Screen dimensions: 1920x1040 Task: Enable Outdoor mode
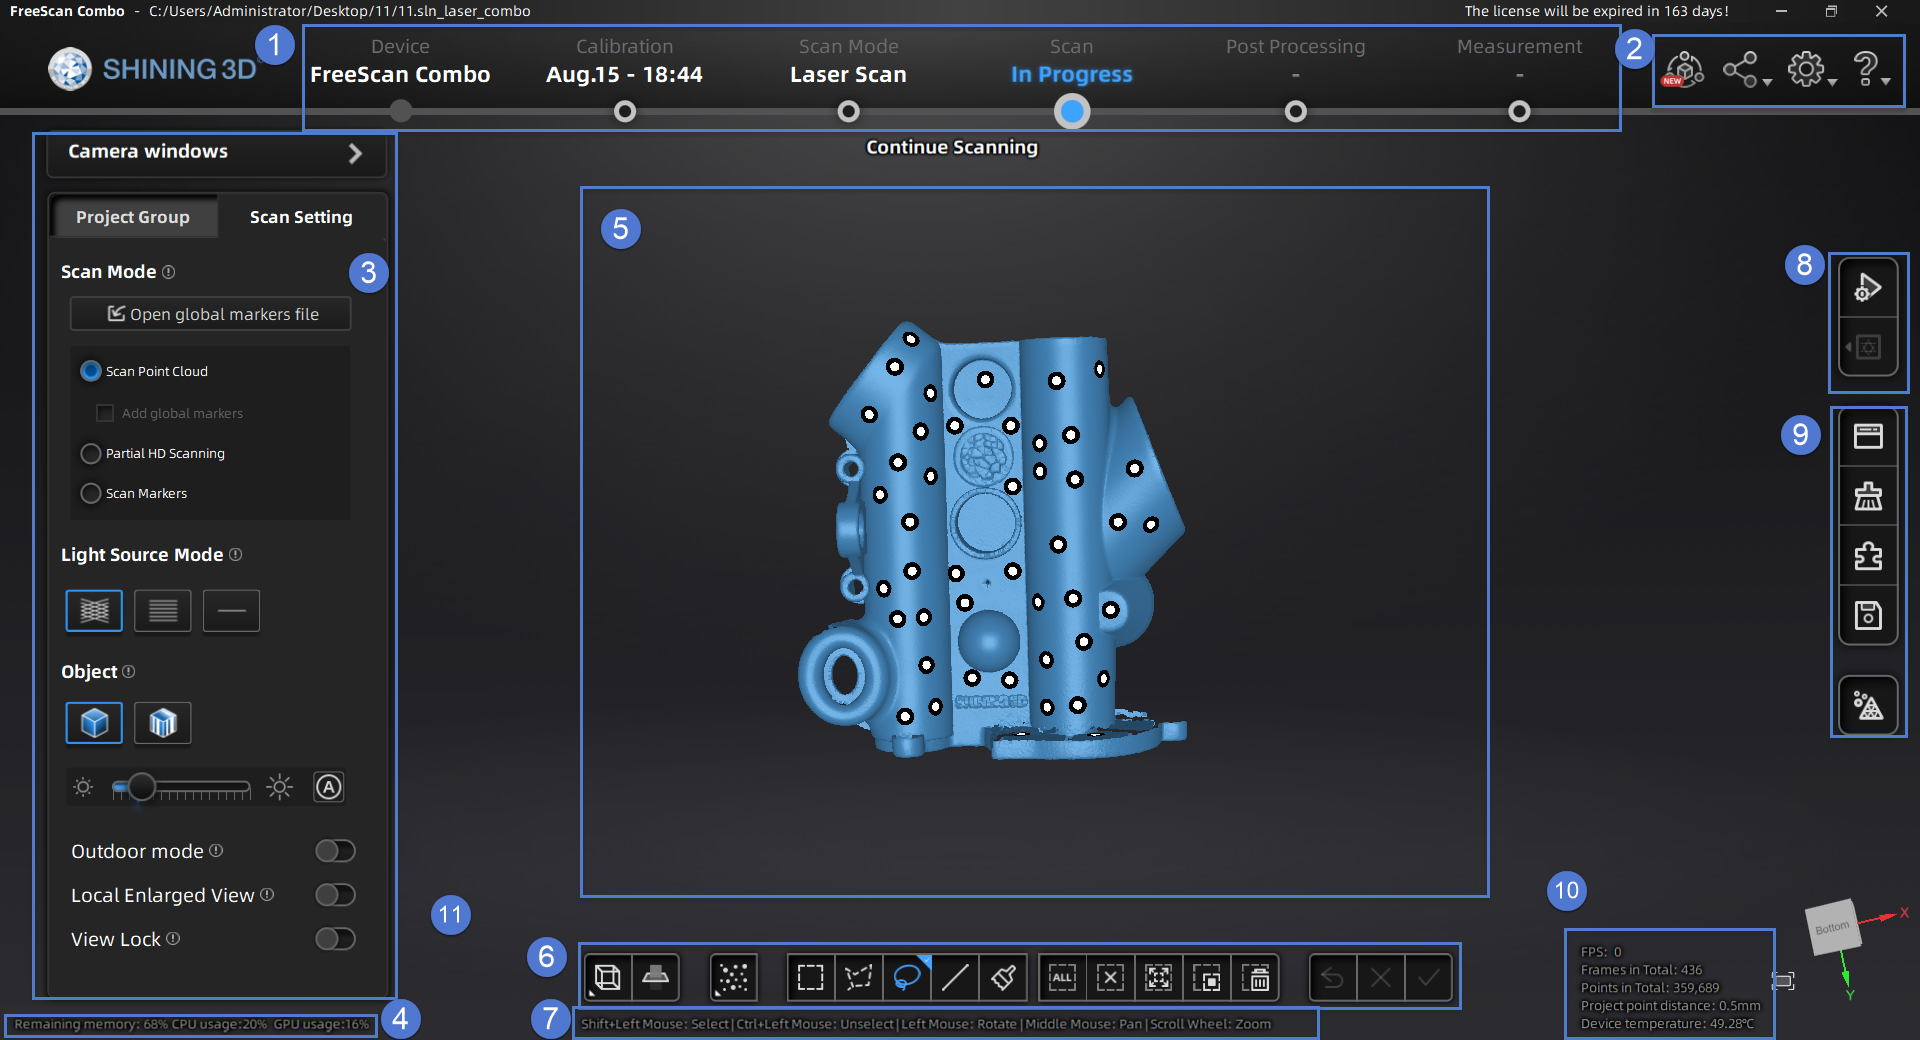335,851
